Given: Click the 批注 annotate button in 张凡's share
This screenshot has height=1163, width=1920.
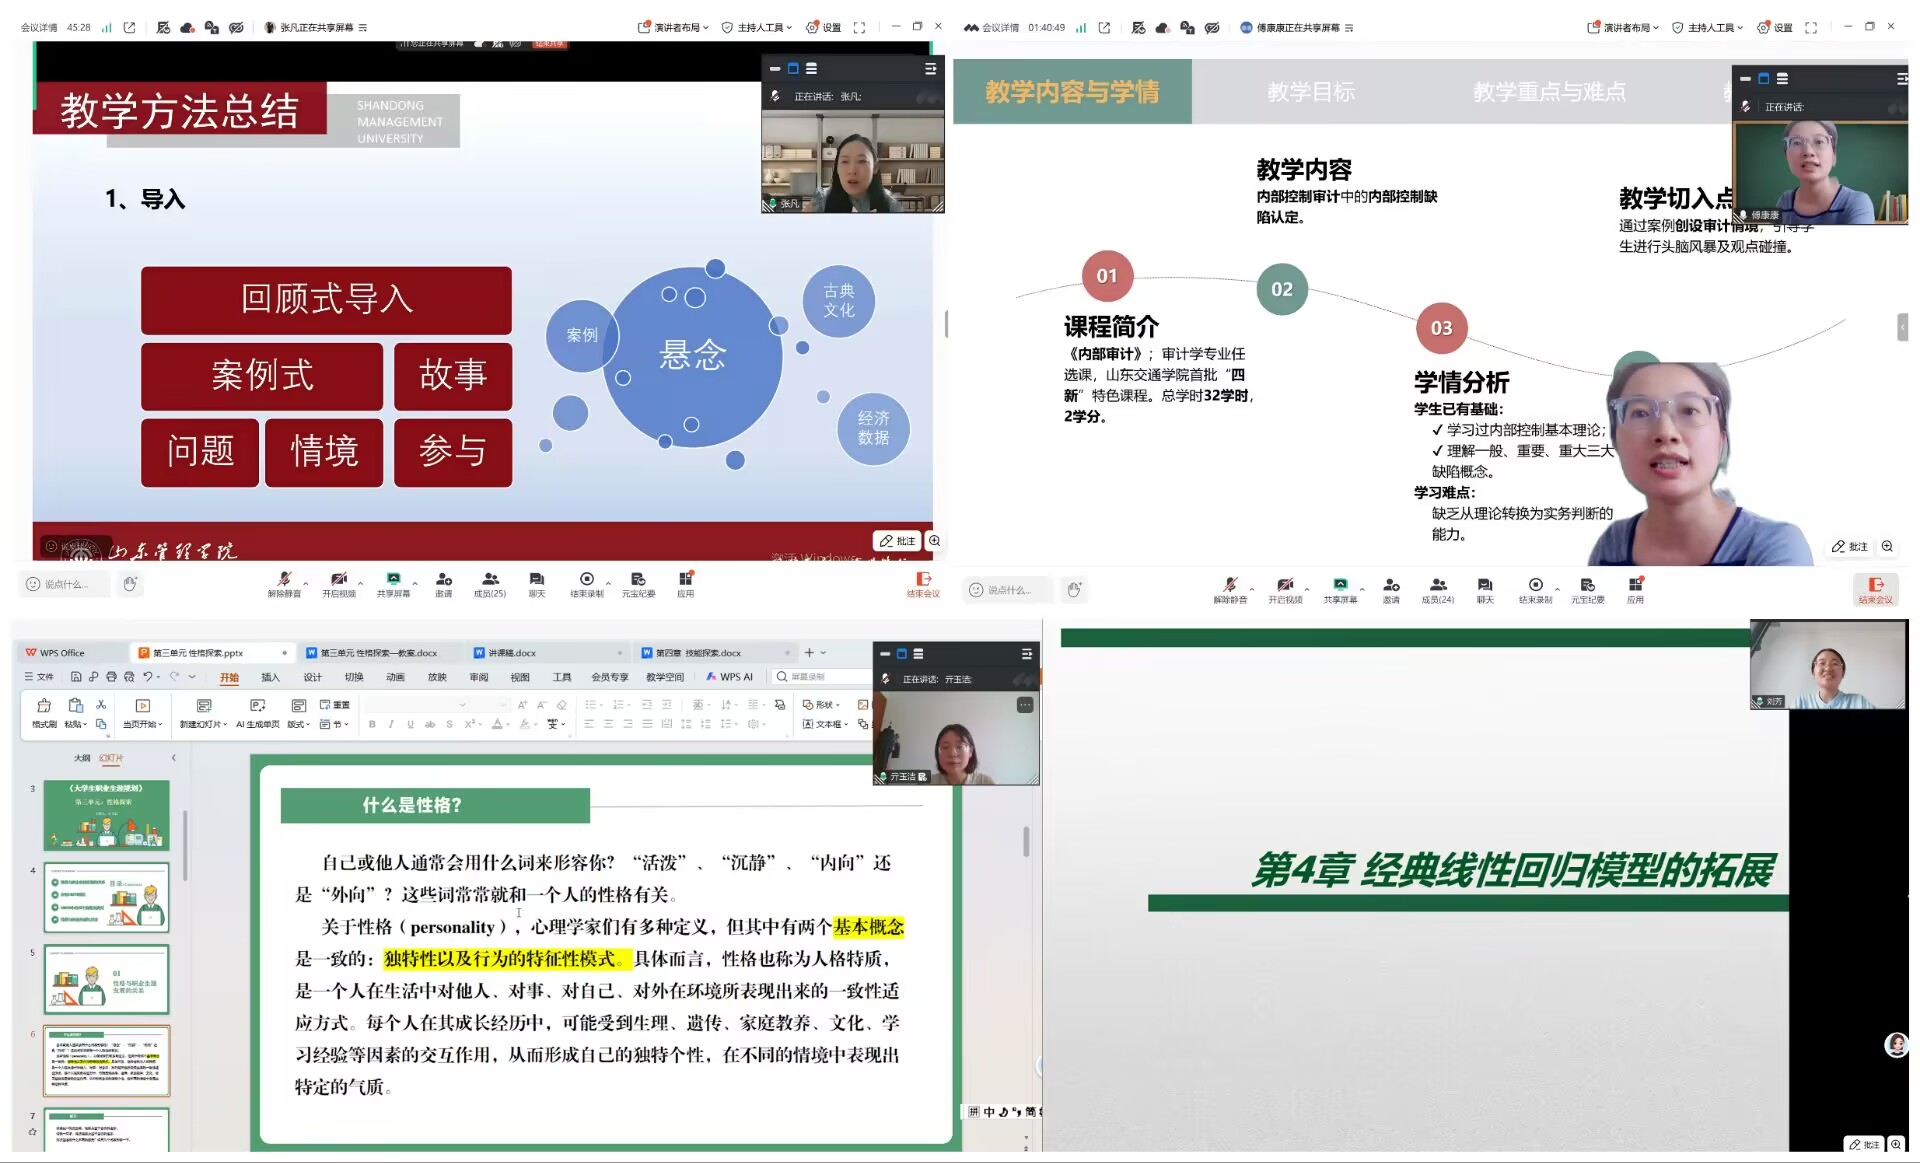Looking at the screenshot, I should (897, 541).
